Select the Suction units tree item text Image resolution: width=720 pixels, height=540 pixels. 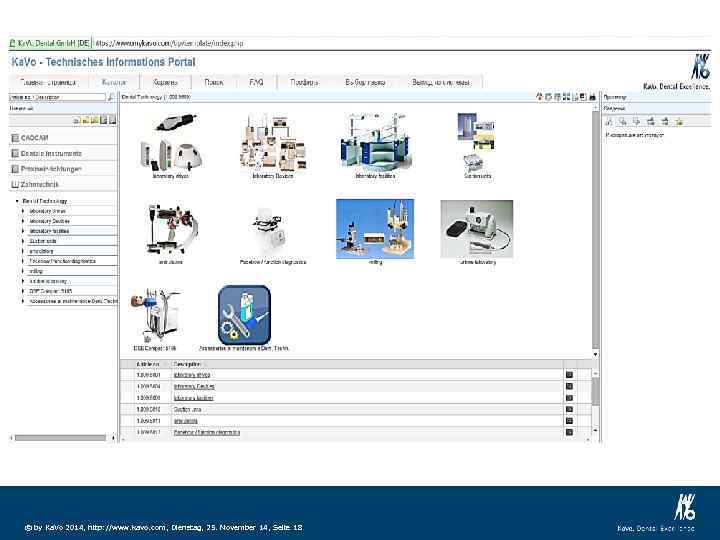(43, 241)
